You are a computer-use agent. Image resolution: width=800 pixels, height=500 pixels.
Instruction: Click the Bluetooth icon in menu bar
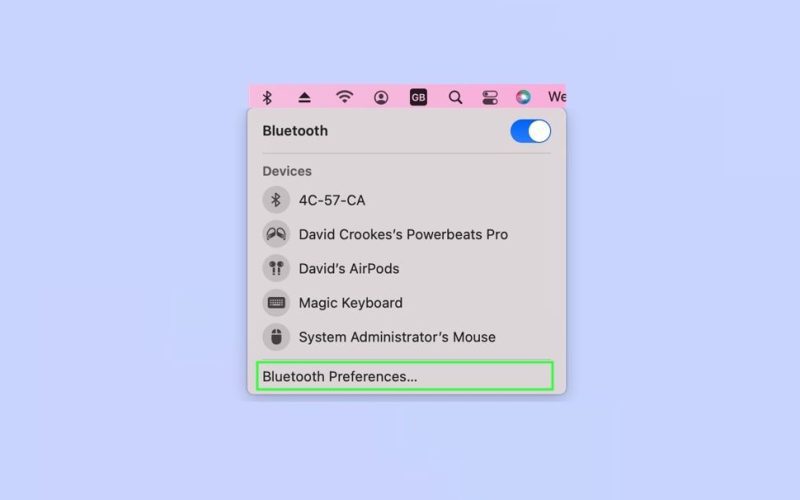267,97
